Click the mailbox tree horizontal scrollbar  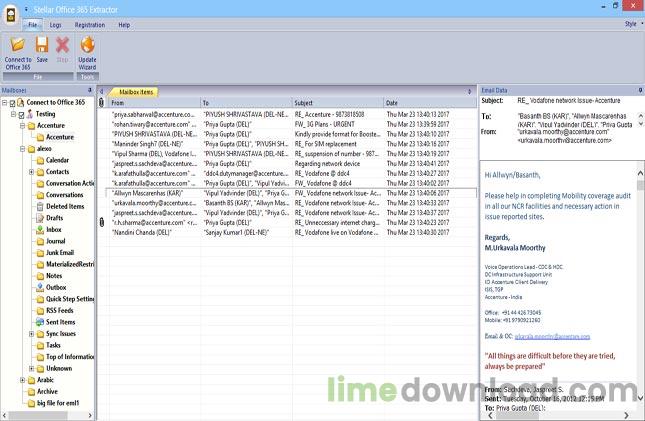coord(48,416)
